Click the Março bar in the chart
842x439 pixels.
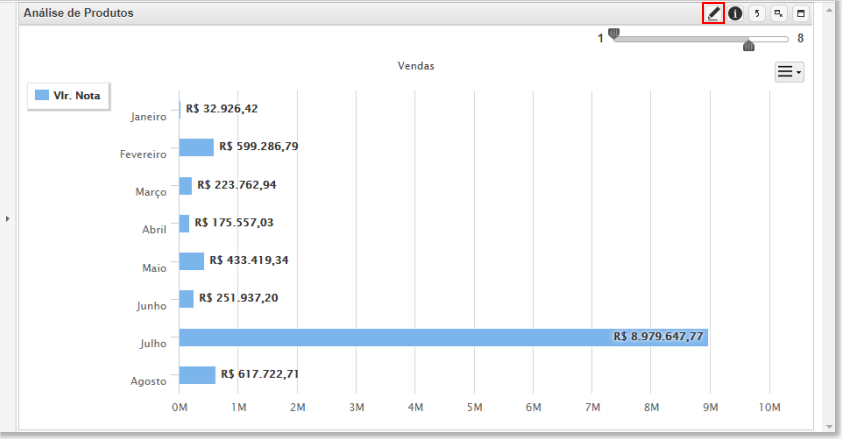pyautogui.click(x=185, y=186)
